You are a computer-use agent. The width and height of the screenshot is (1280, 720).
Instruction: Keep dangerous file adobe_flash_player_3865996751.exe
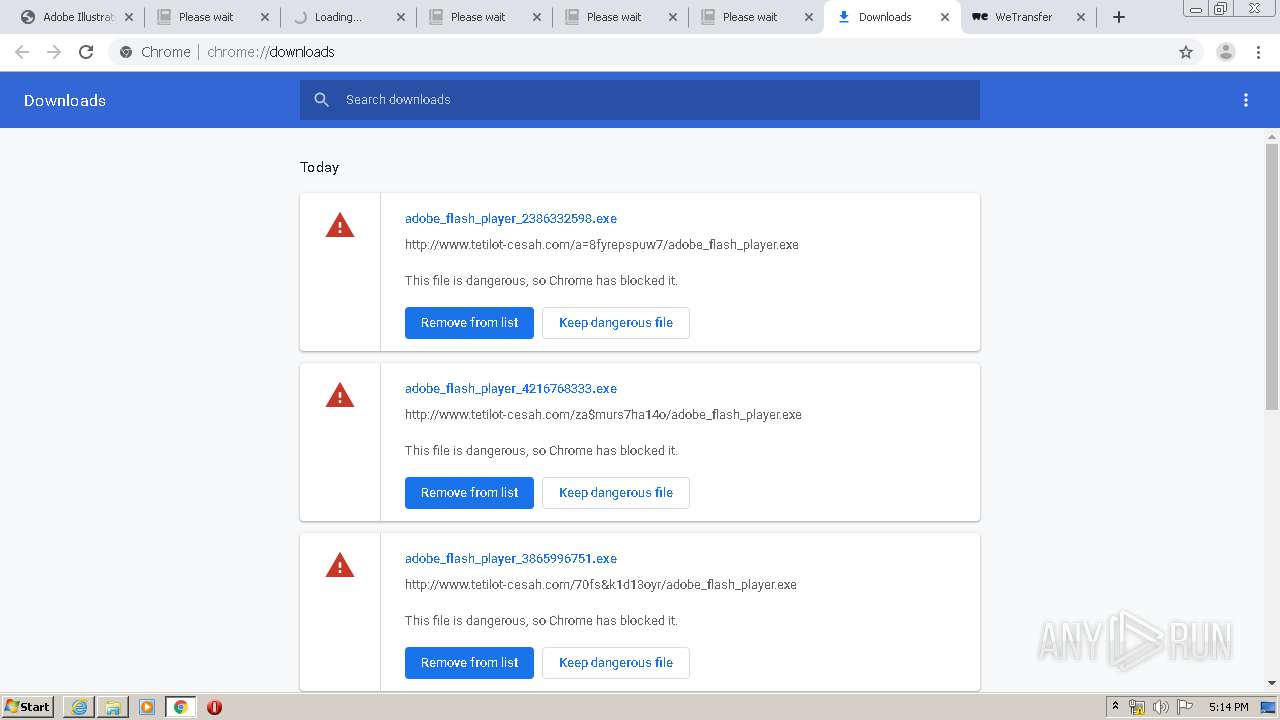[616, 663]
